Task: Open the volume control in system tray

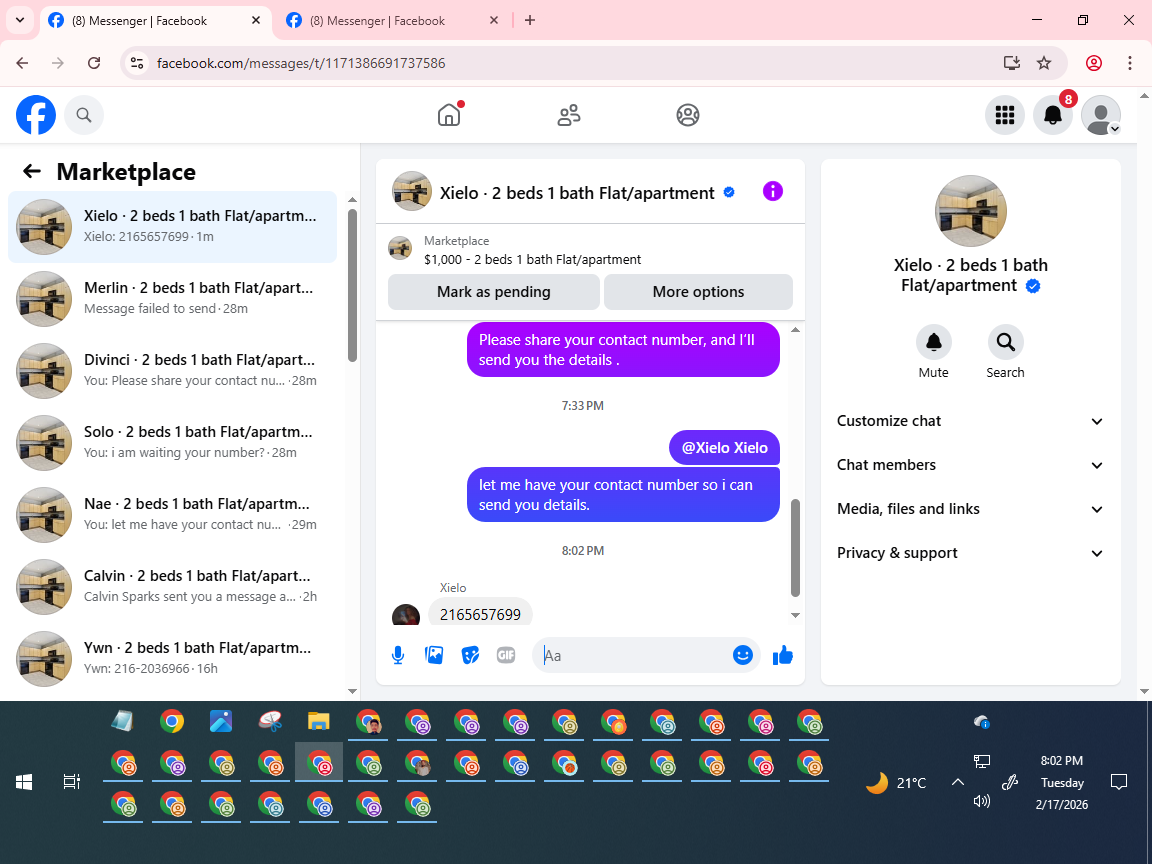Action: [981, 801]
